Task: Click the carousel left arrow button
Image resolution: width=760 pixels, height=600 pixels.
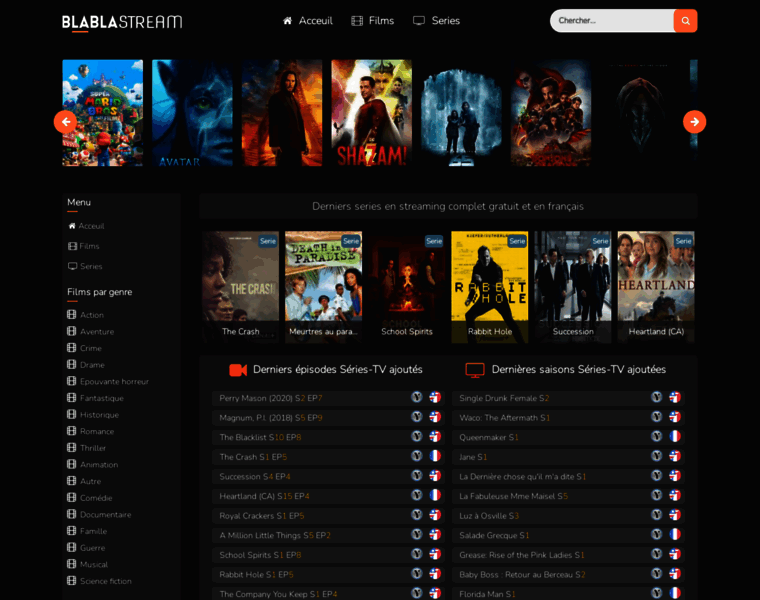Action: [65, 122]
